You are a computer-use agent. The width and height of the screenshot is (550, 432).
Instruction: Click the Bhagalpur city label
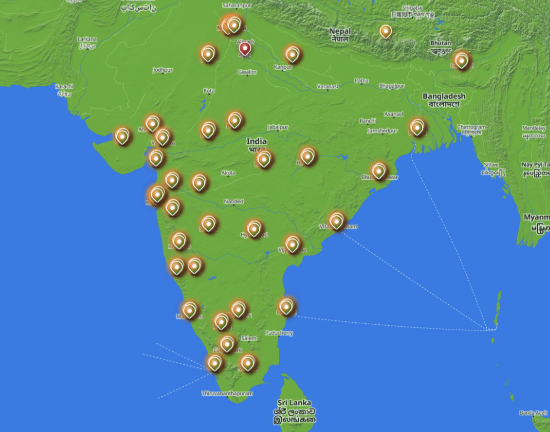392,86
